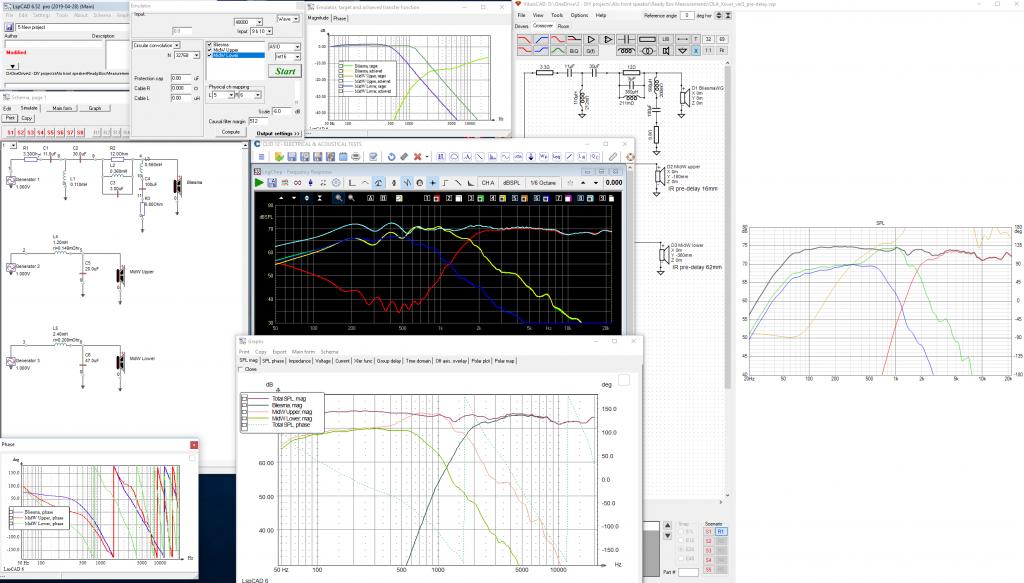
Task: Switch to the Group delay tab in Graphs
Action: coord(388,360)
